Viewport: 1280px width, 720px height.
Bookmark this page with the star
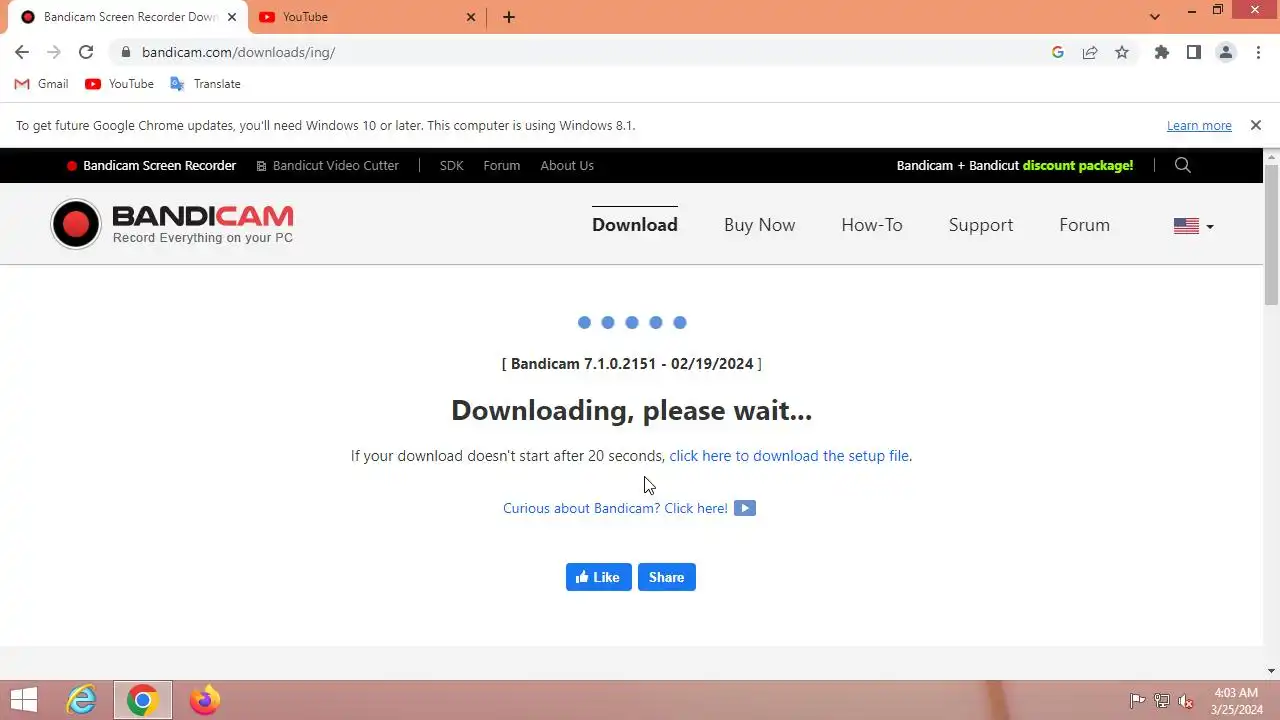(1122, 52)
